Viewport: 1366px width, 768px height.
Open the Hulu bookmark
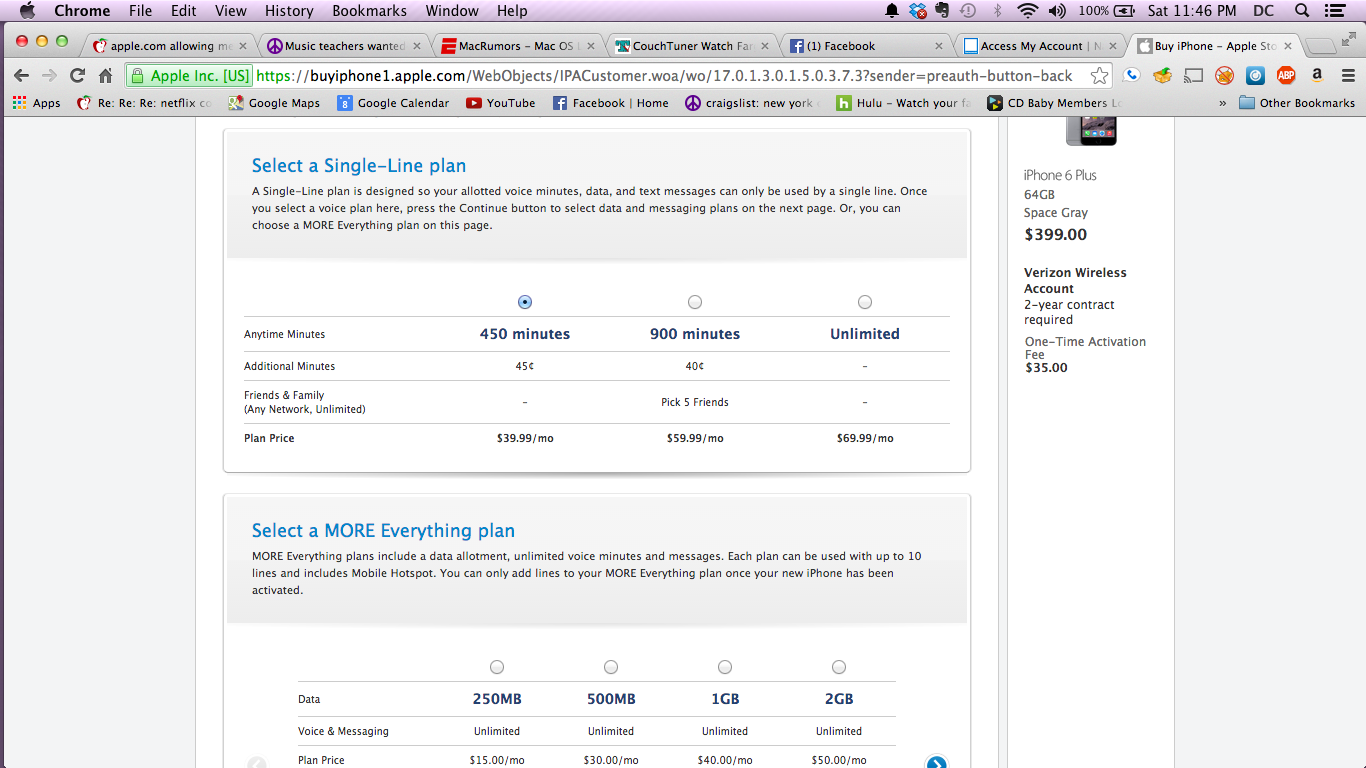click(903, 103)
